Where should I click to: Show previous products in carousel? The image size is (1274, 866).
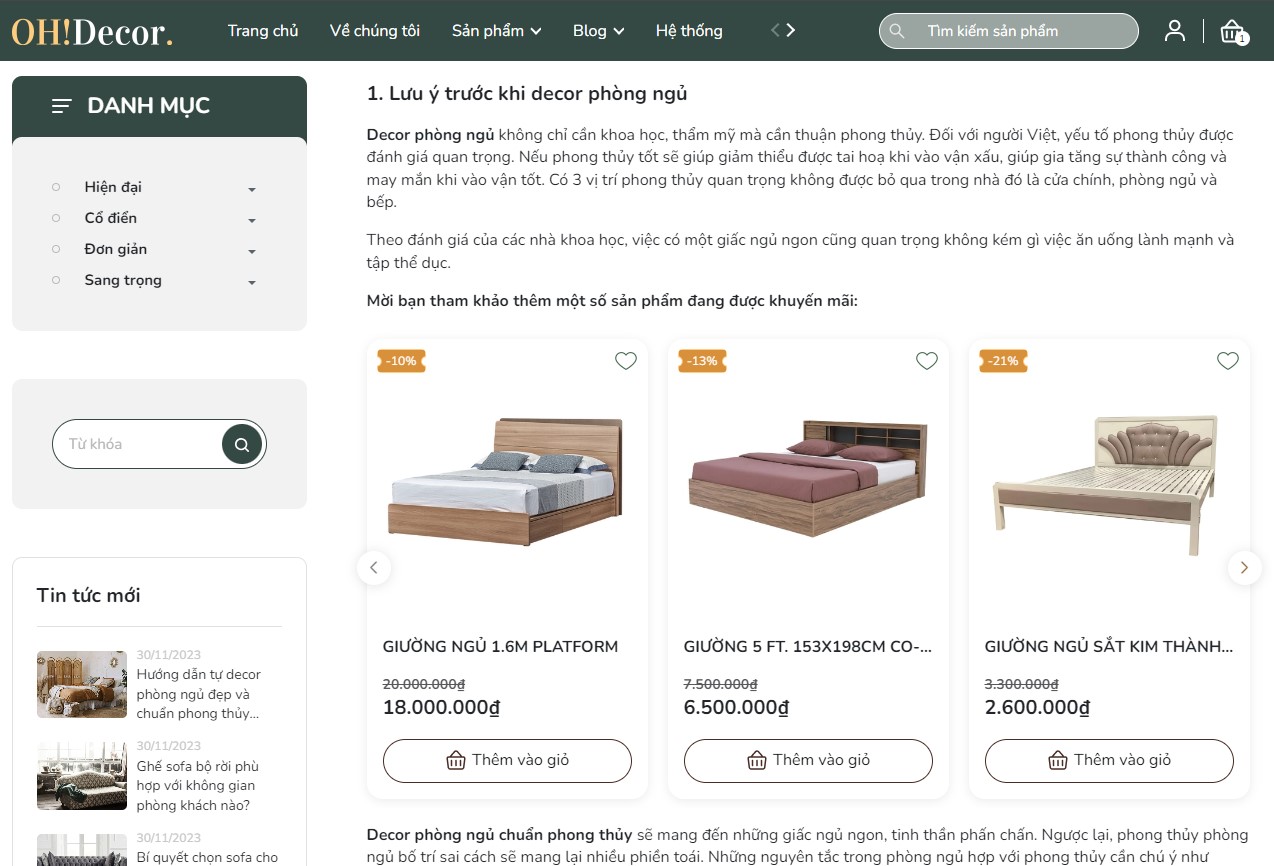tap(374, 568)
